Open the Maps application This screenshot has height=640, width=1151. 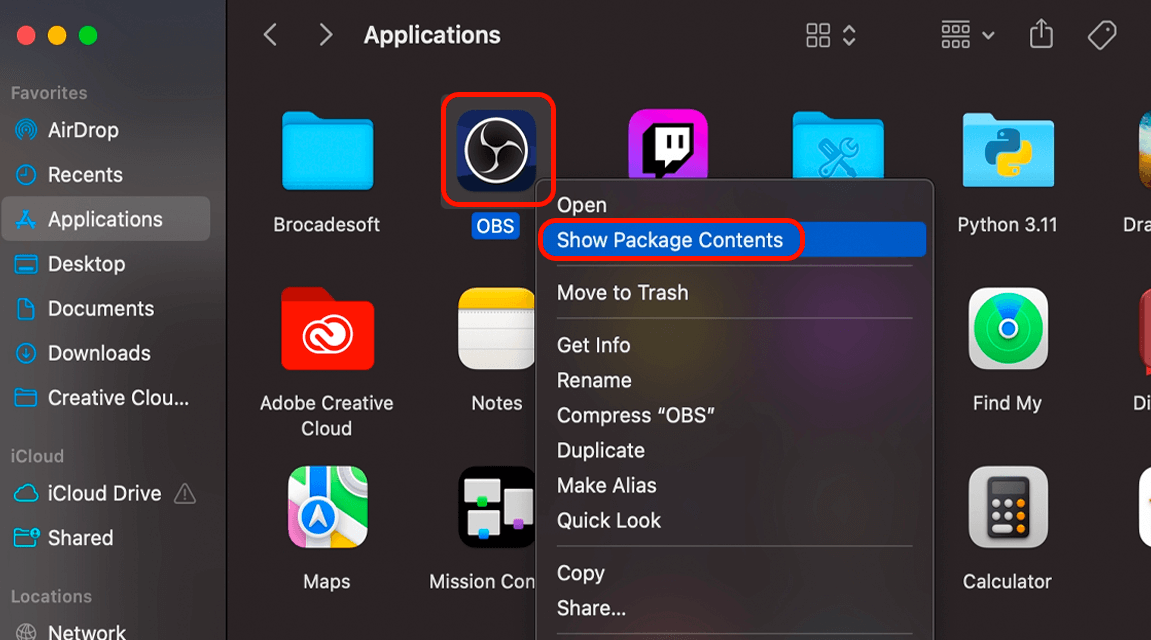(327, 507)
